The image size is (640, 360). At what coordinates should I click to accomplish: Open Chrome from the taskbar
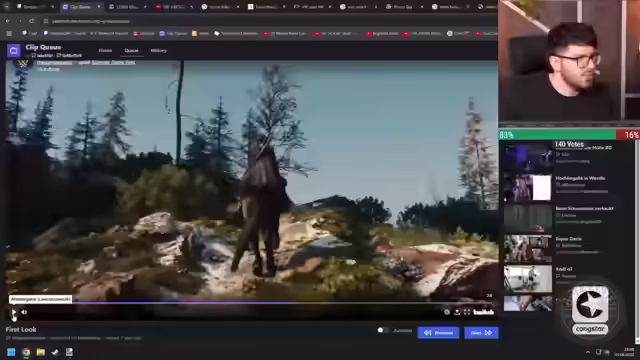[x=26, y=352]
